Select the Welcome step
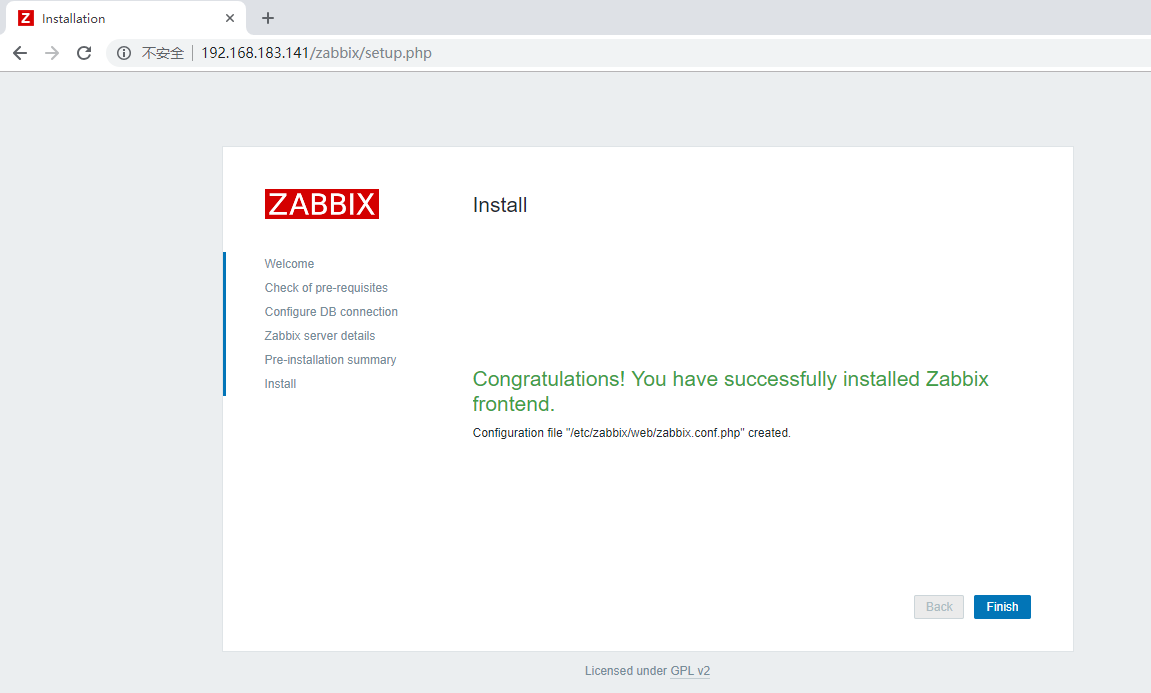The height and width of the screenshot is (693, 1151). (289, 264)
